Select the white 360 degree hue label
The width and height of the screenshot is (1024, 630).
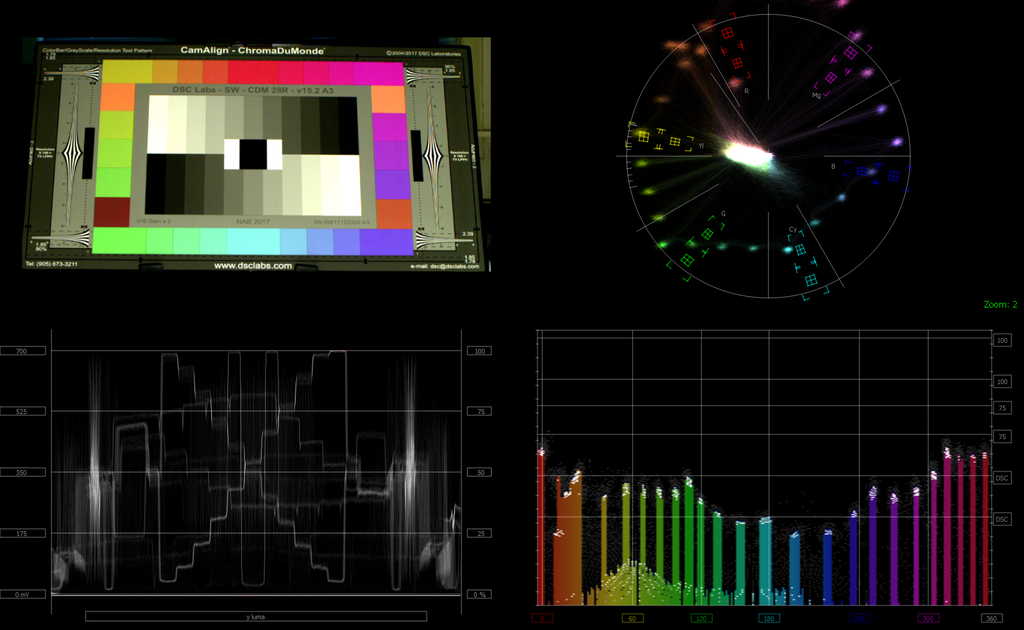click(x=991, y=618)
